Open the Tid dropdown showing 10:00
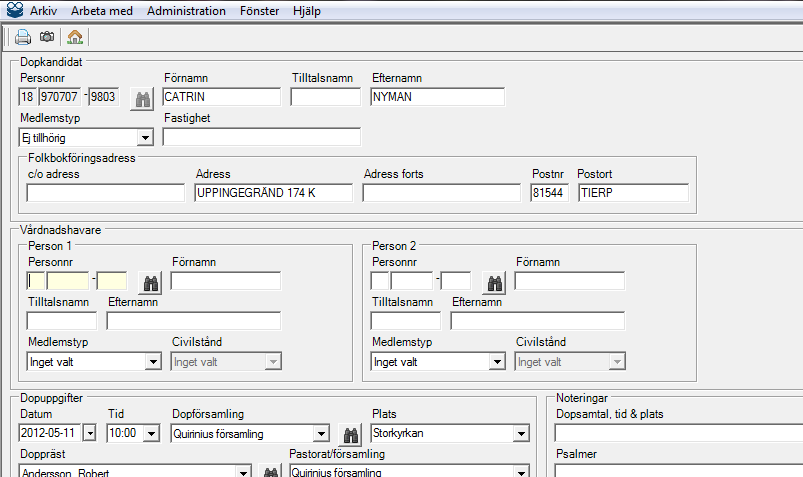Screen dimensions: 803x477 point(151,433)
